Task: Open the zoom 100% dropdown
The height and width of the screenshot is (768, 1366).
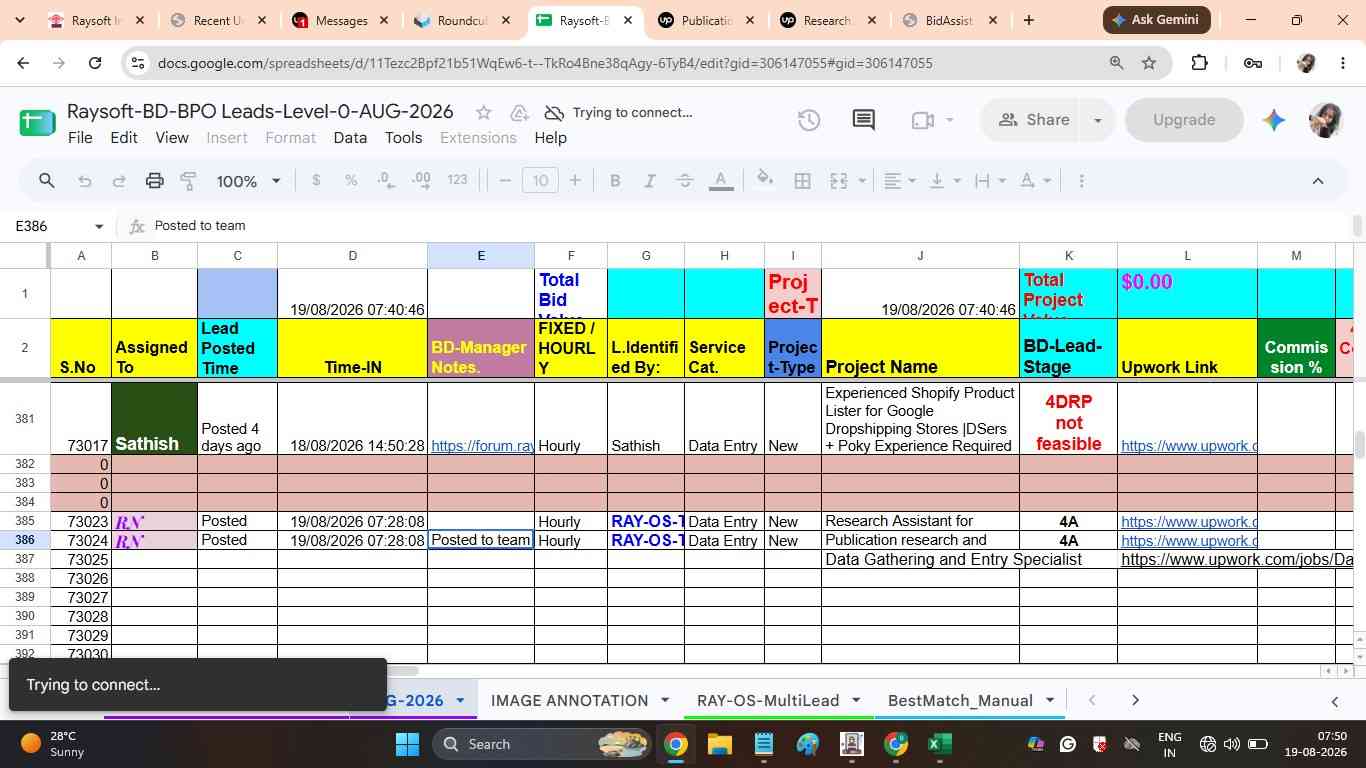Action: point(249,181)
